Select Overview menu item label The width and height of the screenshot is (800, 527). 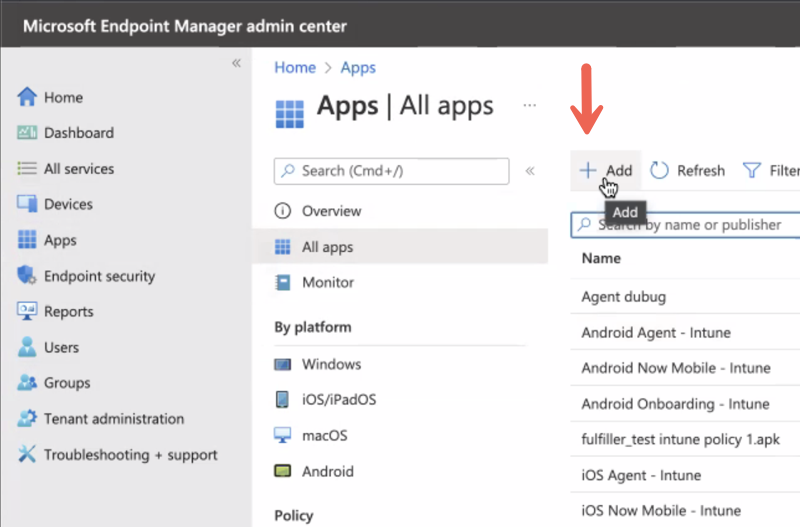(x=332, y=211)
